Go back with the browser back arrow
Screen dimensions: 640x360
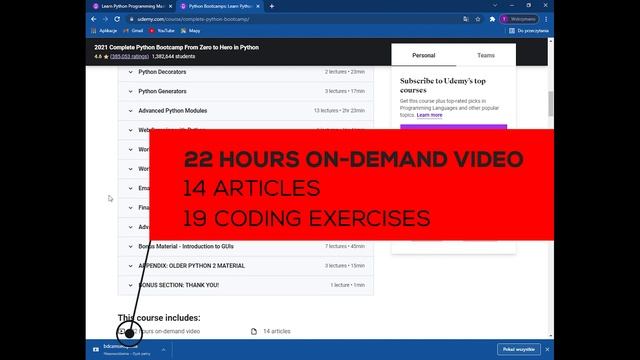pyautogui.click(x=93, y=19)
